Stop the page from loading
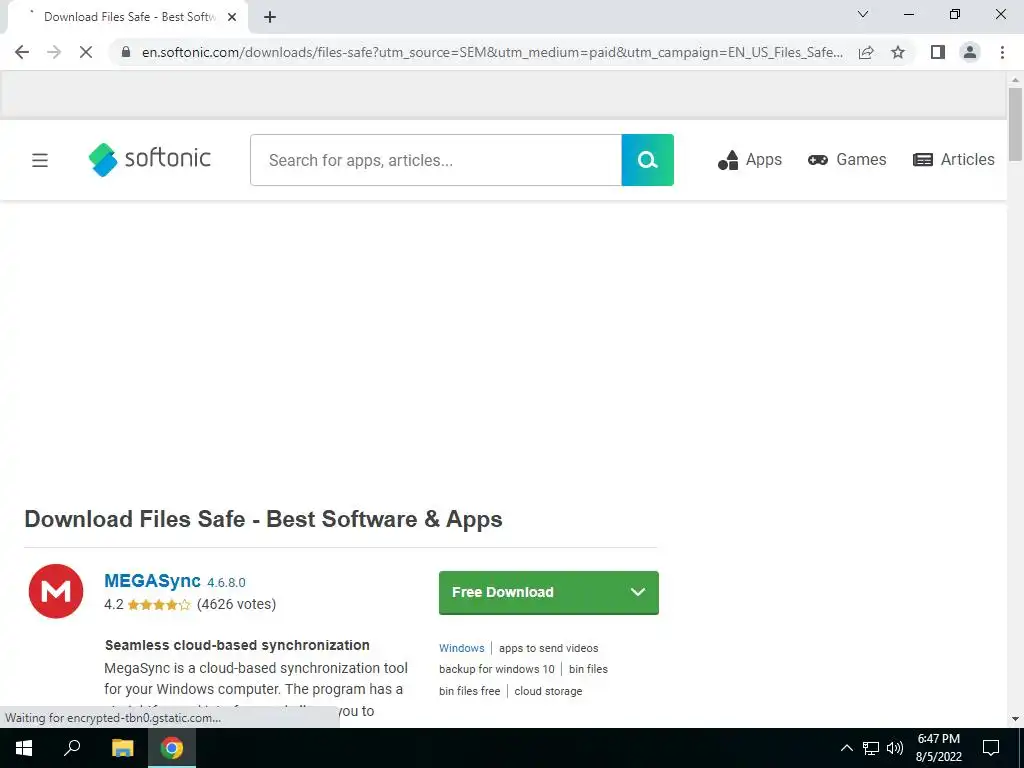This screenshot has height=768, width=1024. point(86,52)
